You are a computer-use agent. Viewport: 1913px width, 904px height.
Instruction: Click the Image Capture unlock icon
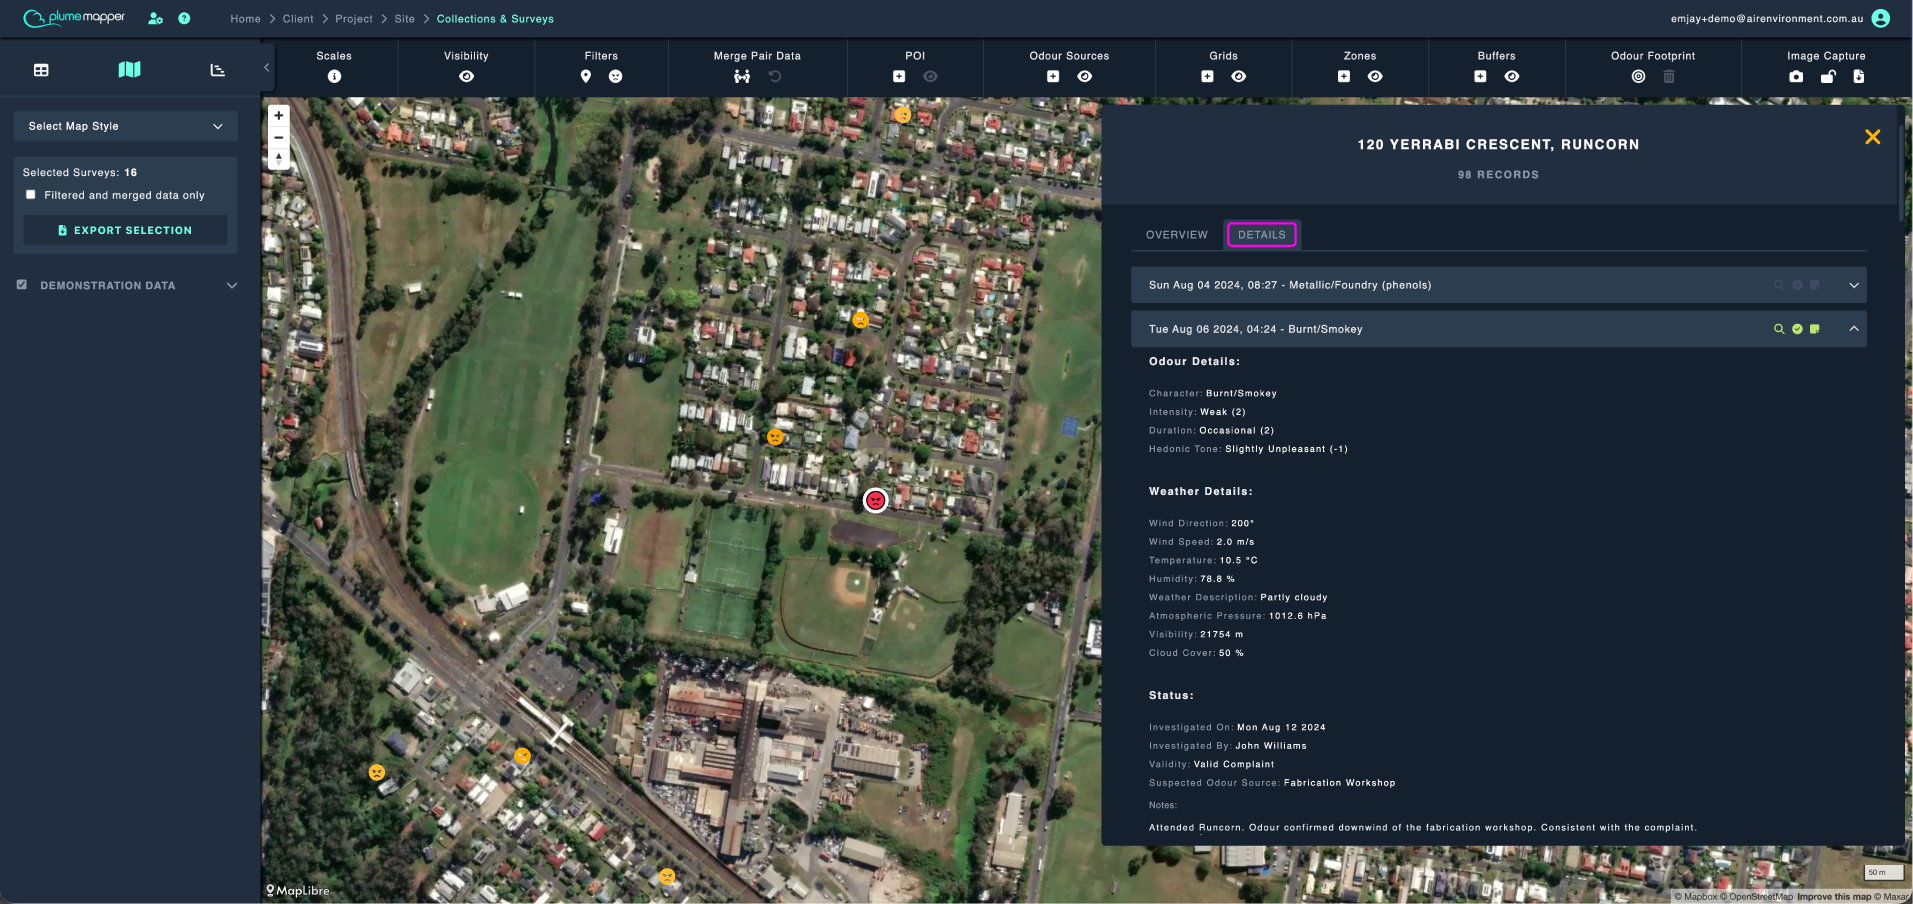pos(1828,76)
